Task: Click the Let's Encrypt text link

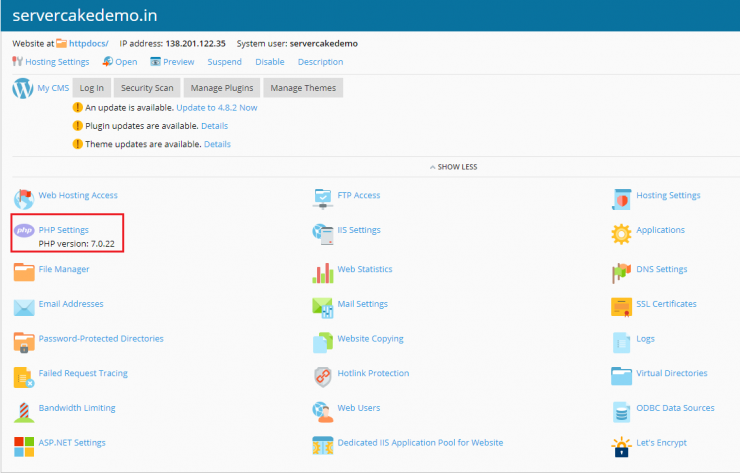Action: [x=661, y=443]
